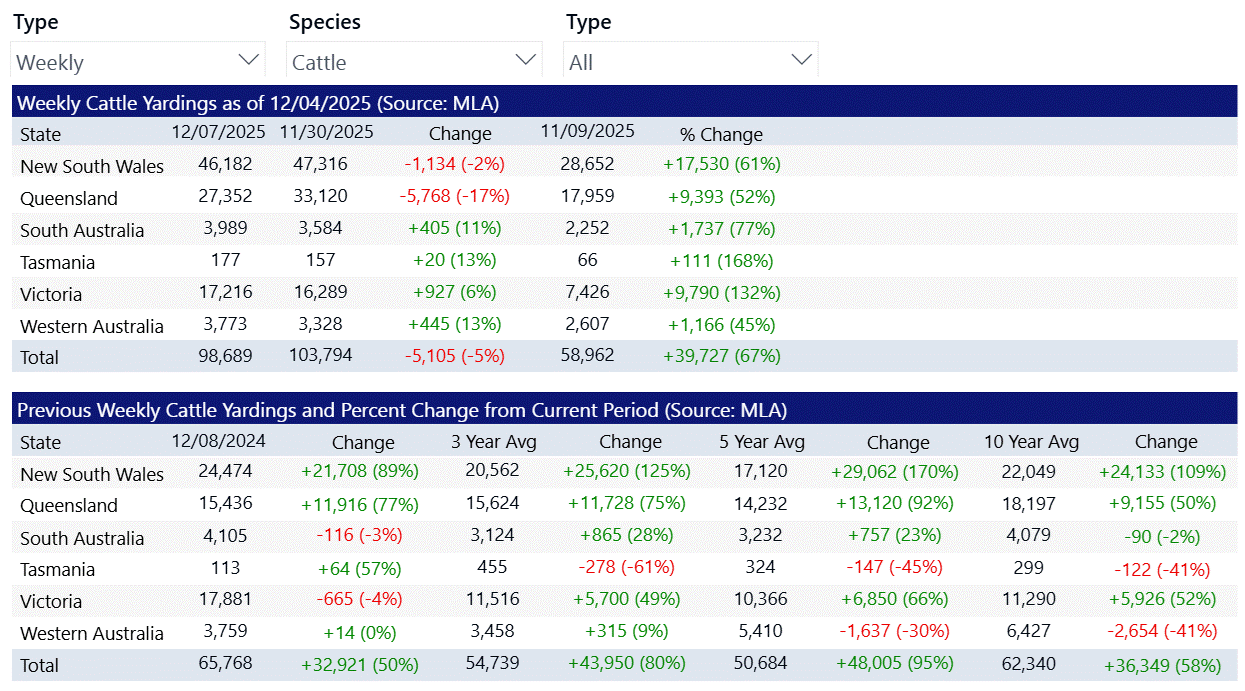Click the 46,182 New South Wales value
1245x691 pixels.
coord(226,163)
